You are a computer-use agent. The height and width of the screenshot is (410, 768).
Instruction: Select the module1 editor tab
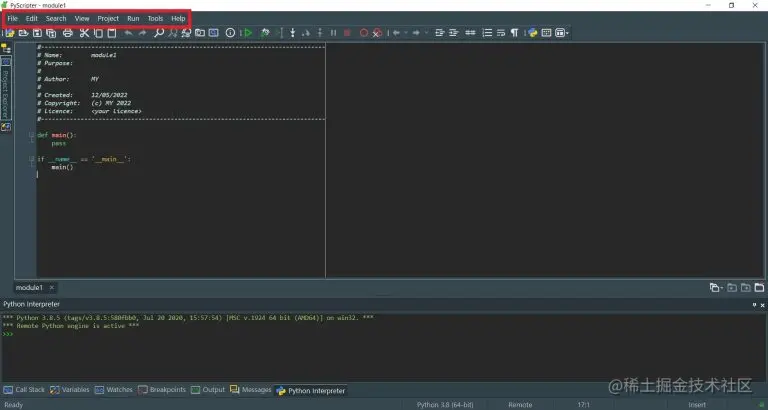tap(29, 288)
